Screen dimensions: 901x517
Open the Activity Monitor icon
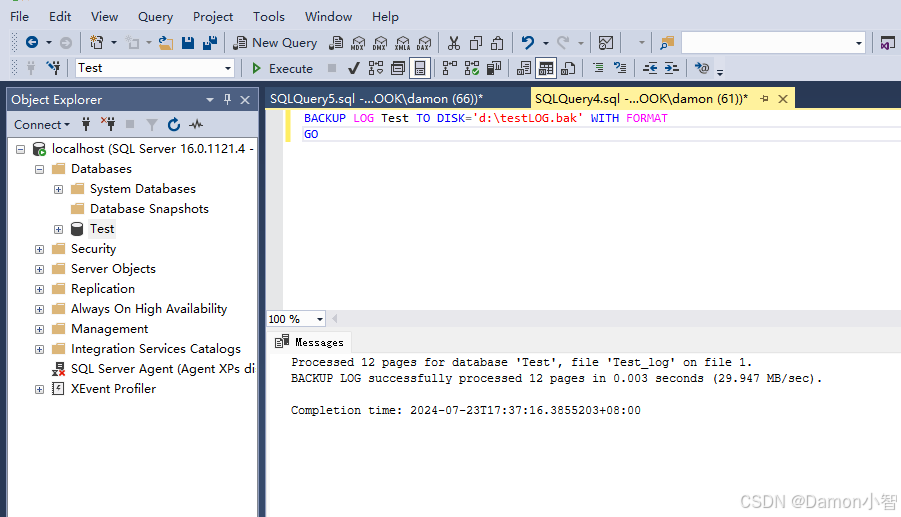(606, 43)
